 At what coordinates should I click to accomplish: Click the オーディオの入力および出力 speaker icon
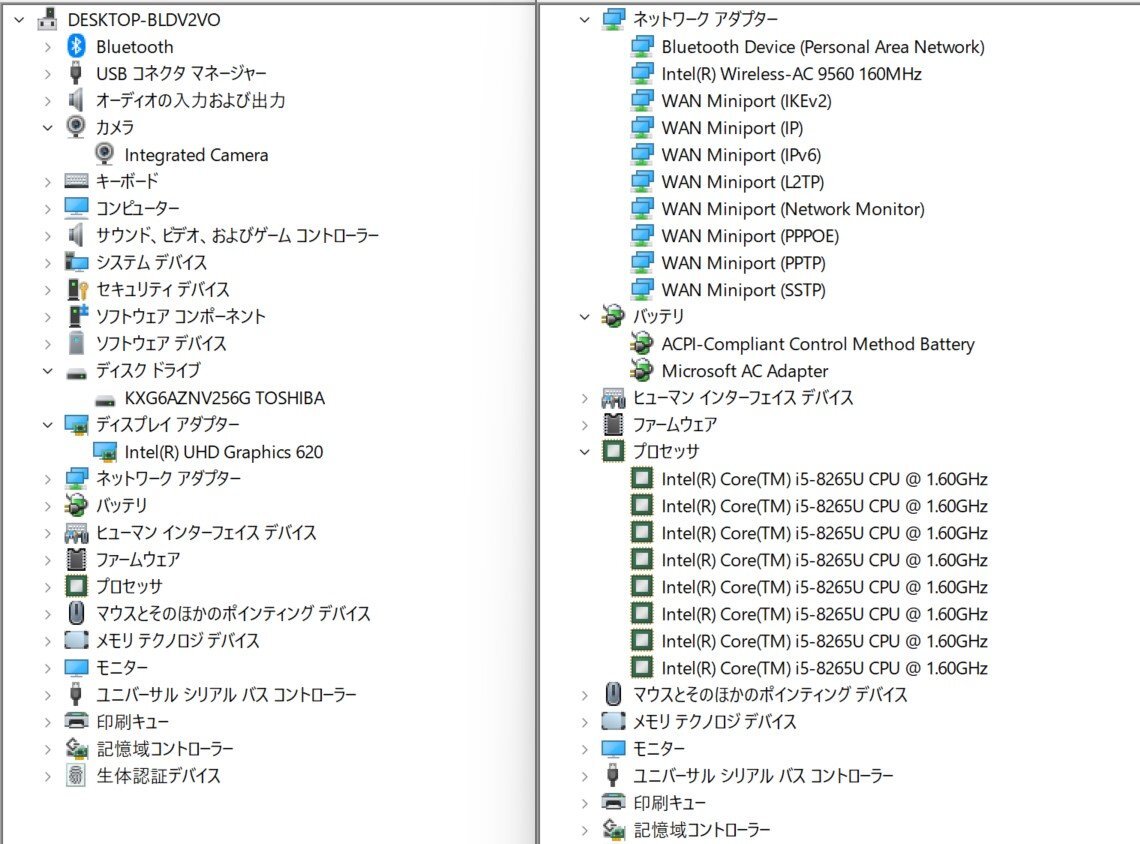76,100
